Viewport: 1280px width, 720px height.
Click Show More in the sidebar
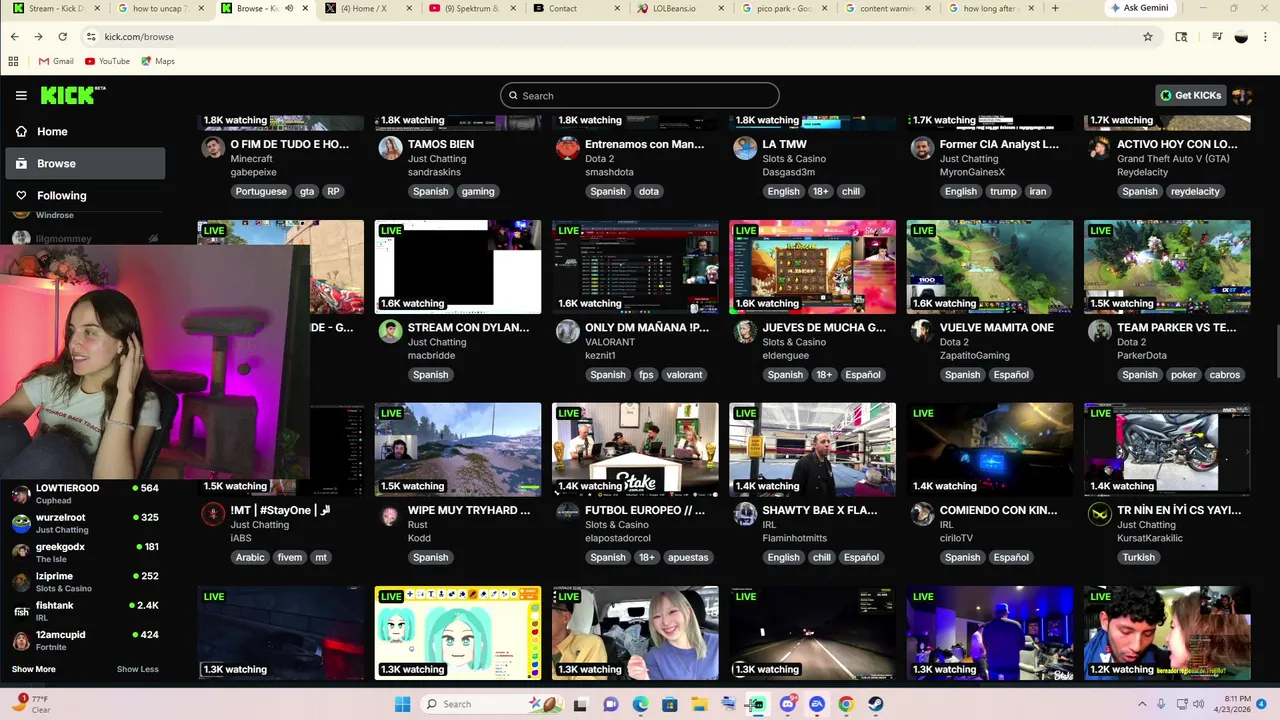point(33,669)
